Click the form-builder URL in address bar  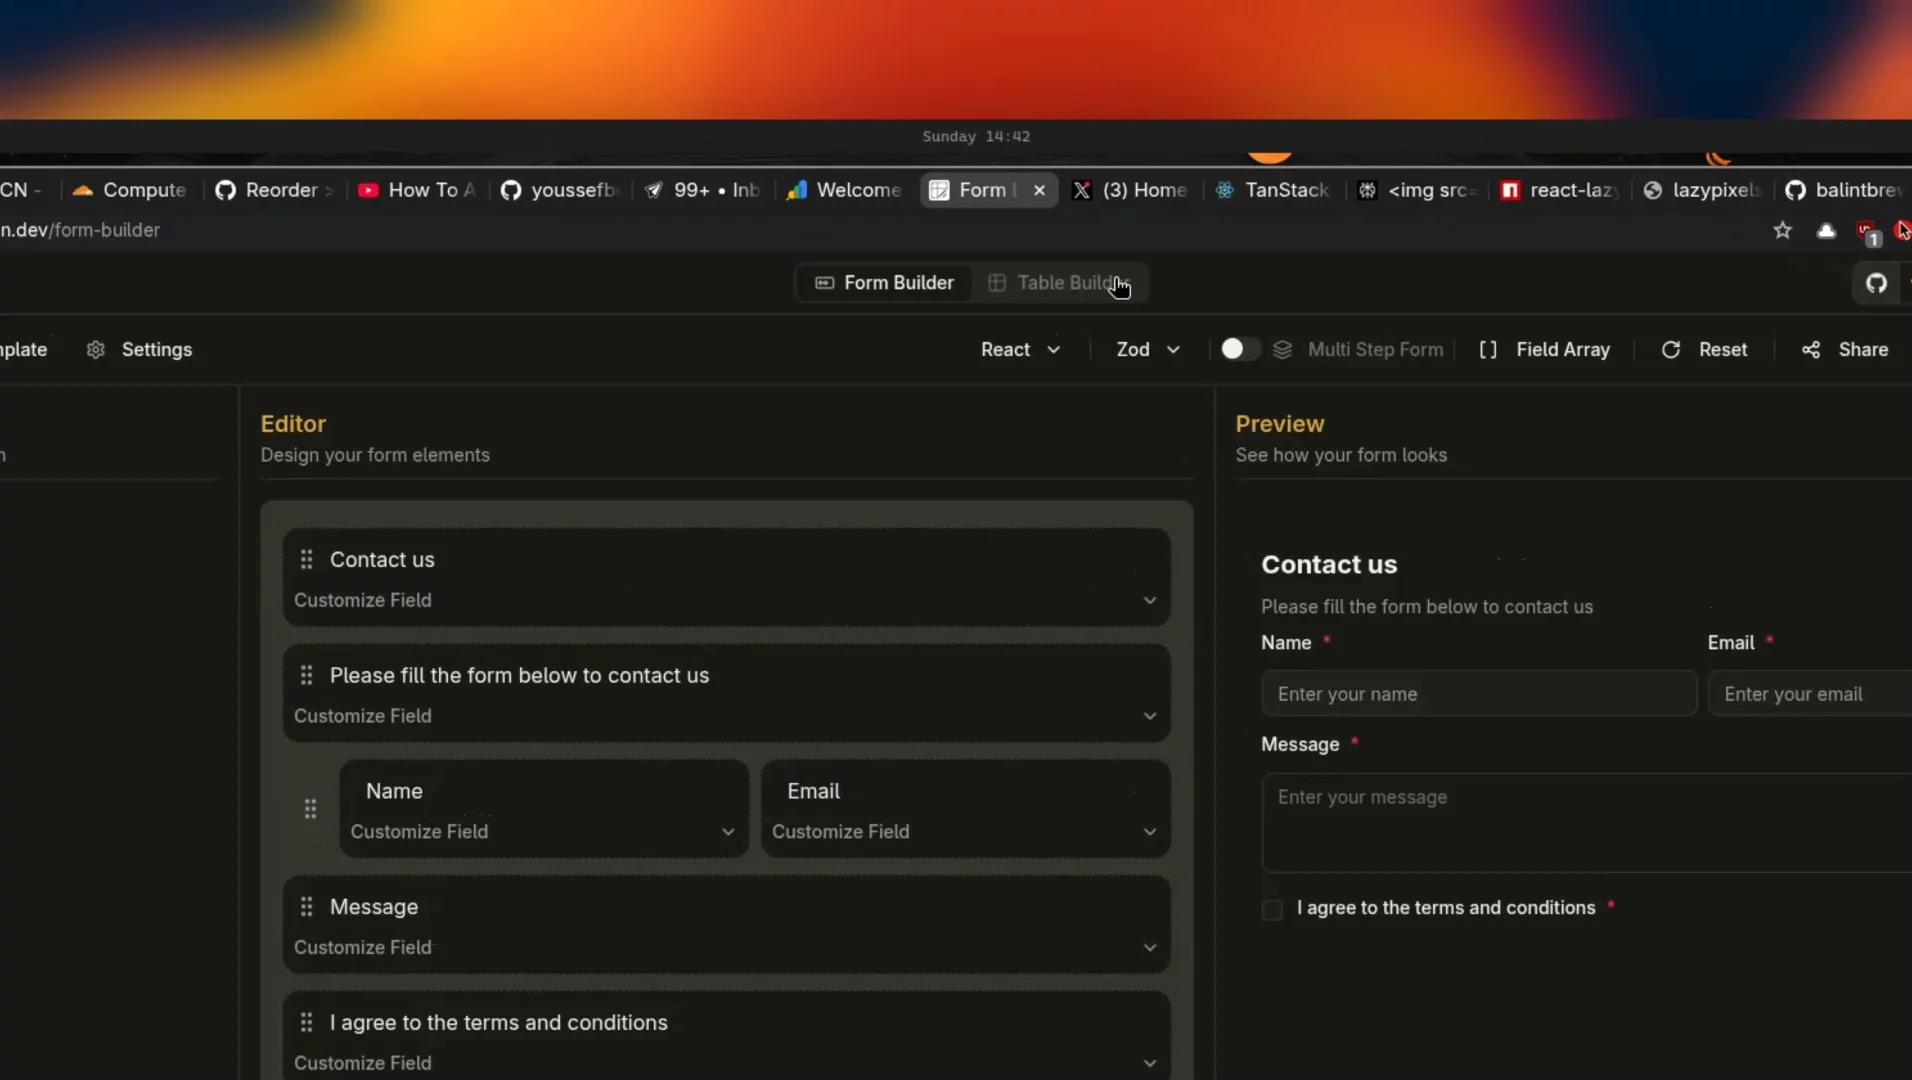pos(80,230)
